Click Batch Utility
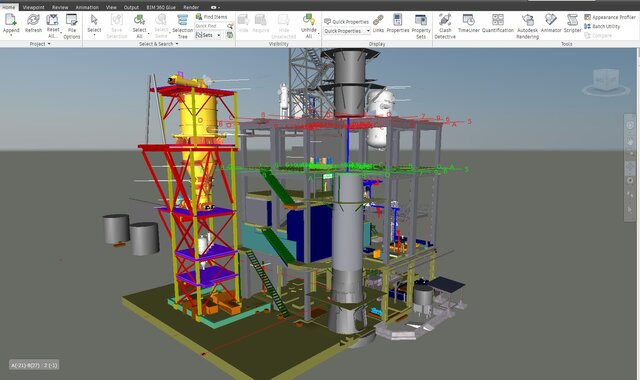The height and width of the screenshot is (380, 640). click(x=602, y=26)
